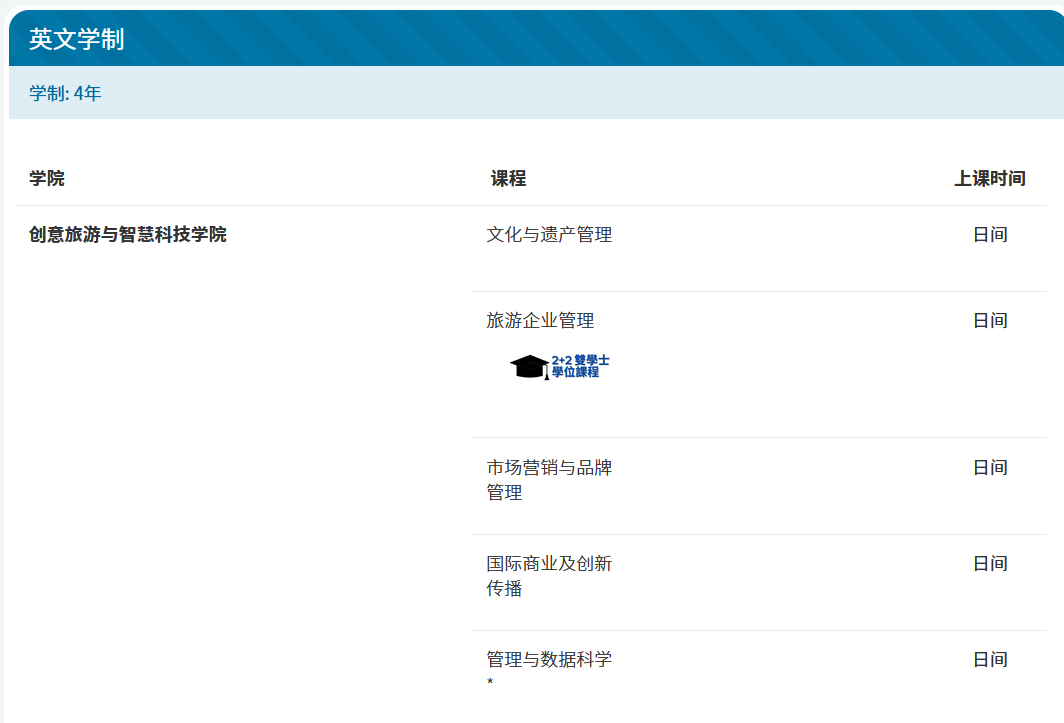Click 日间 in the 国际商业及创新传播 row
Screen dimensions: 1064x723
click(x=990, y=564)
